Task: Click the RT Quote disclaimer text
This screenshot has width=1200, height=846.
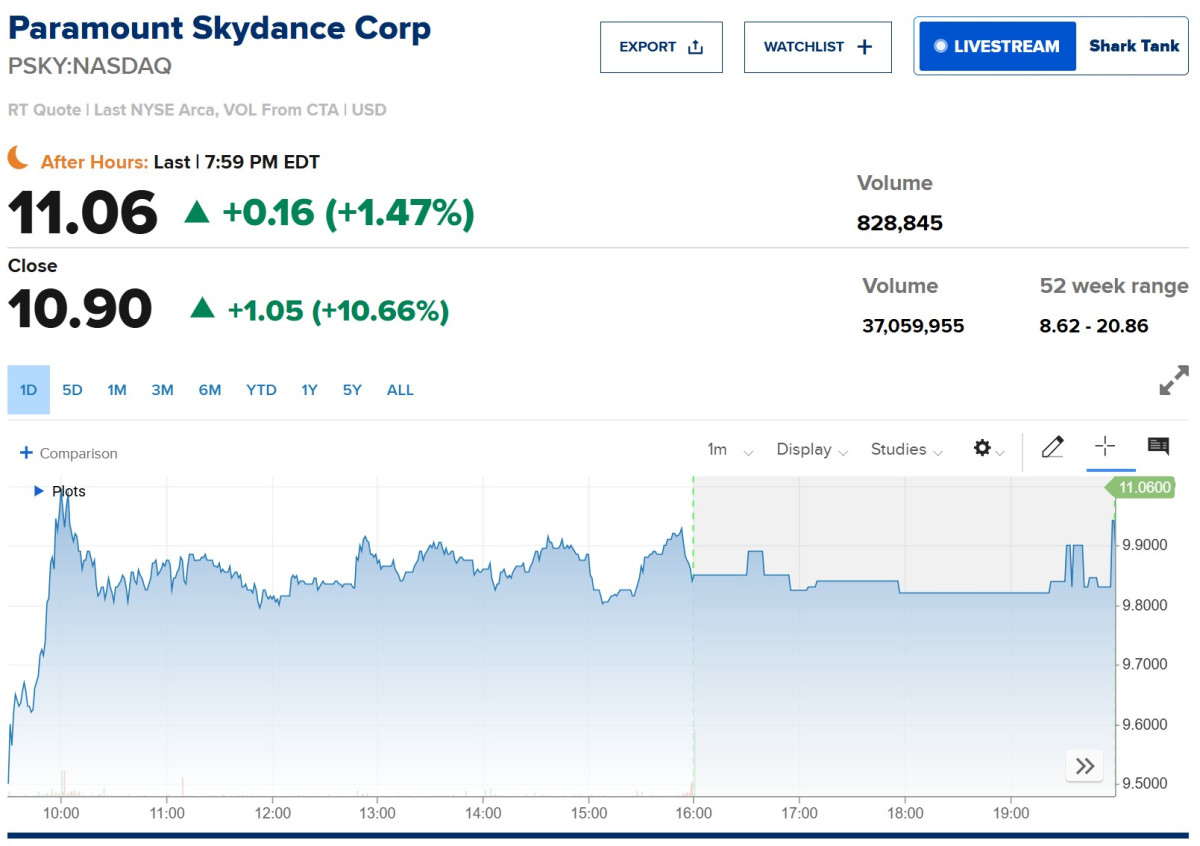Action: tap(197, 110)
